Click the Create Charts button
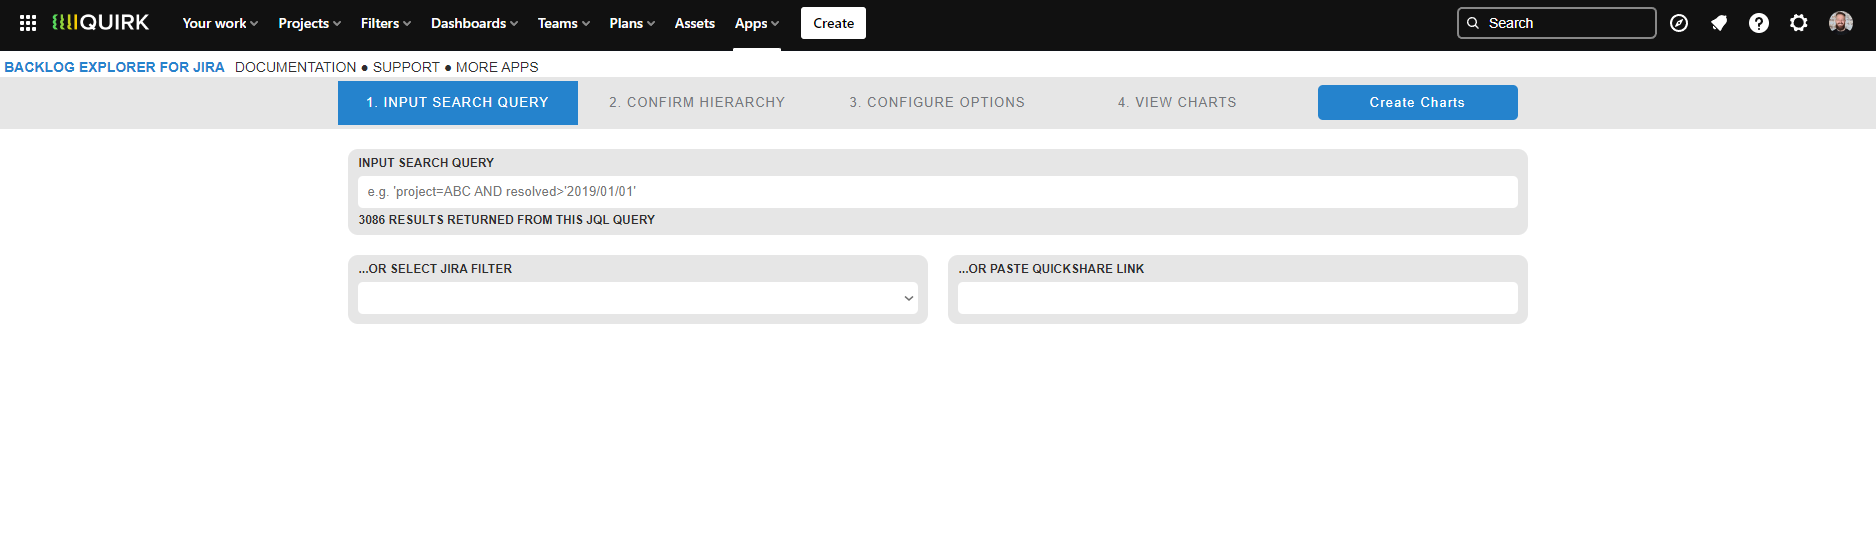1876x533 pixels. 1417,102
